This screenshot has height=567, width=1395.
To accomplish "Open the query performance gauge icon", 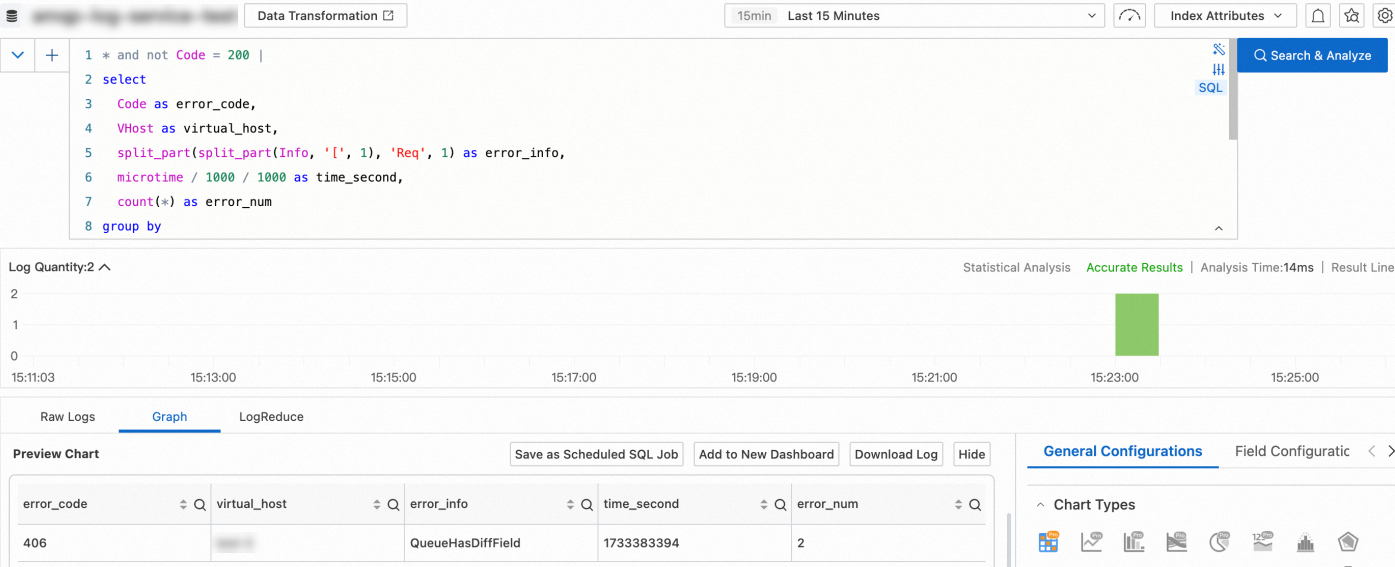I will click(x=1129, y=16).
